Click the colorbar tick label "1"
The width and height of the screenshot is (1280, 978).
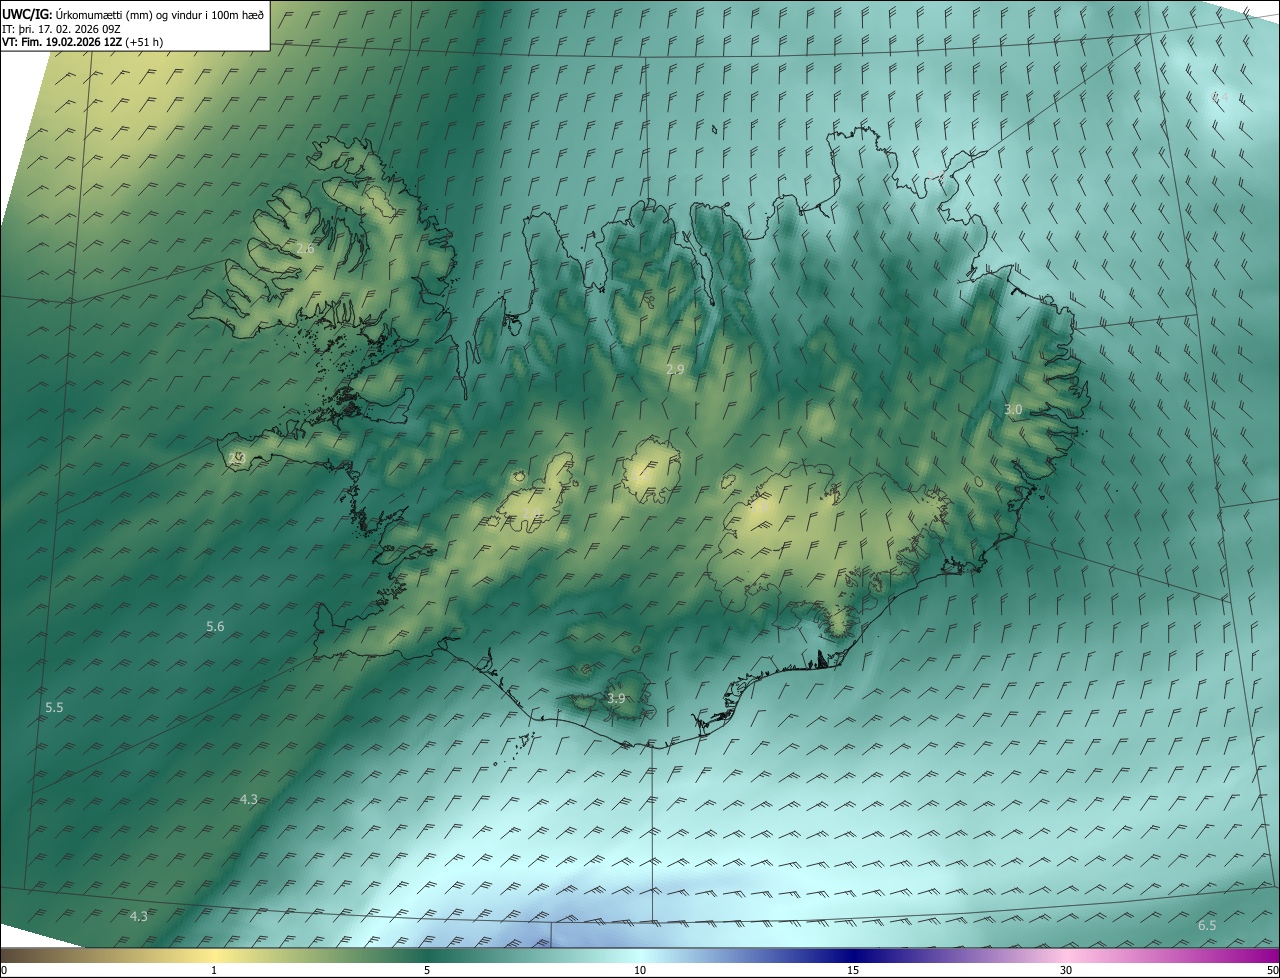click(x=214, y=971)
